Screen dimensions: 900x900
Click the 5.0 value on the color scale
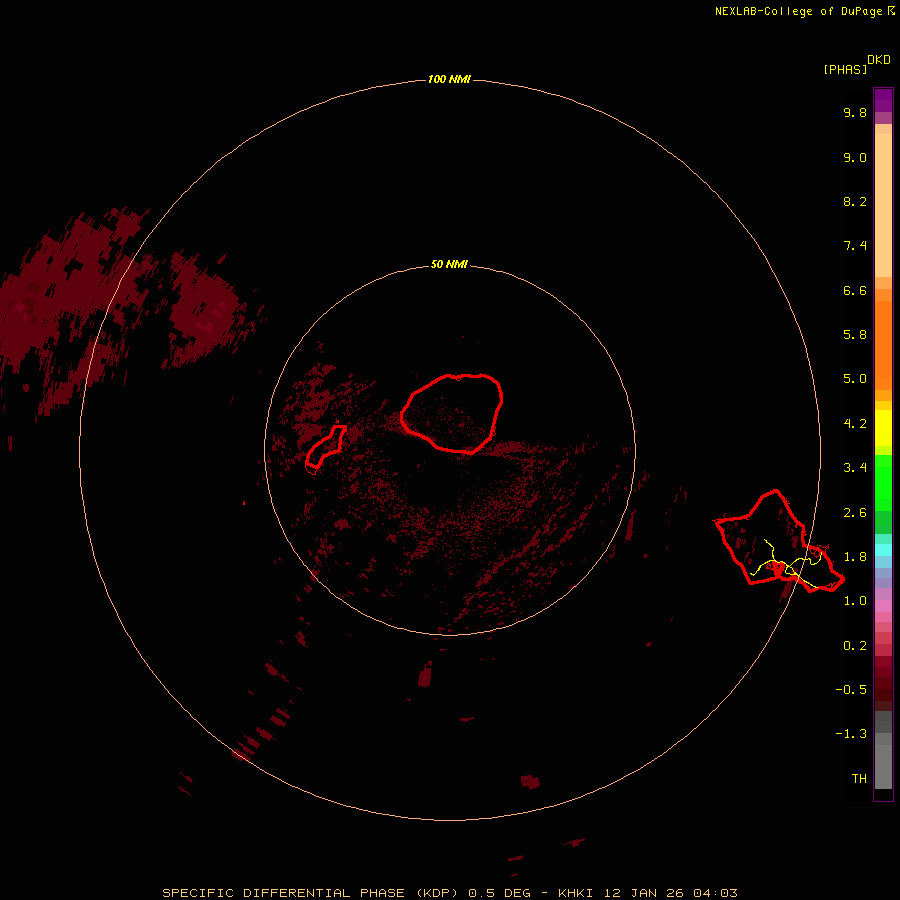(x=855, y=379)
